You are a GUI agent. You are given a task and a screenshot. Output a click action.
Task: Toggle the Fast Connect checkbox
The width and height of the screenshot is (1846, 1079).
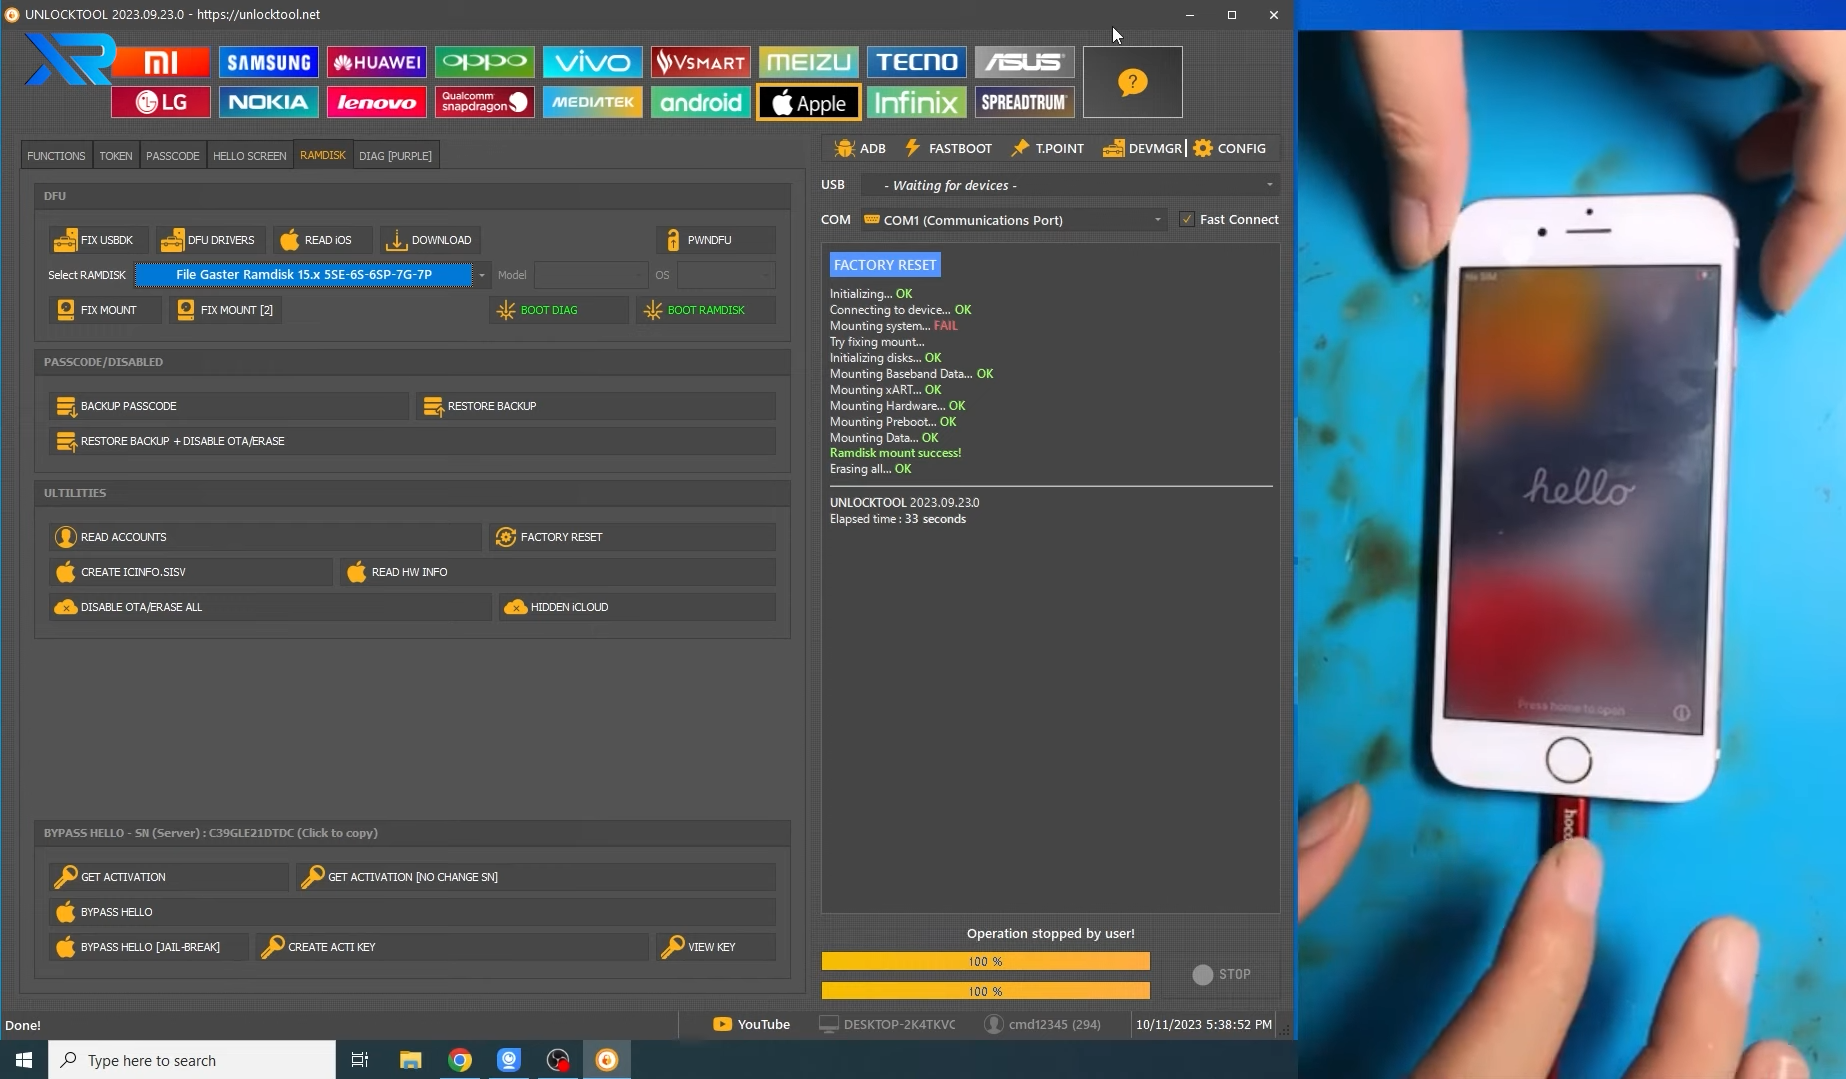pyautogui.click(x=1187, y=219)
